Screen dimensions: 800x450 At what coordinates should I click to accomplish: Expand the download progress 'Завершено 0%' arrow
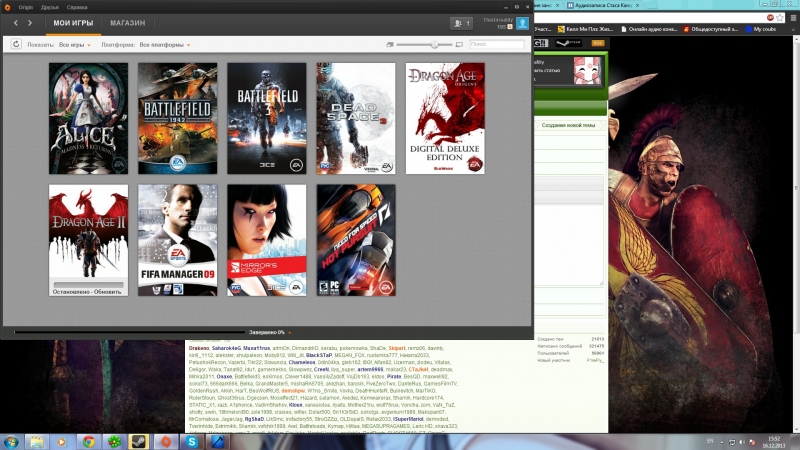(x=290, y=331)
